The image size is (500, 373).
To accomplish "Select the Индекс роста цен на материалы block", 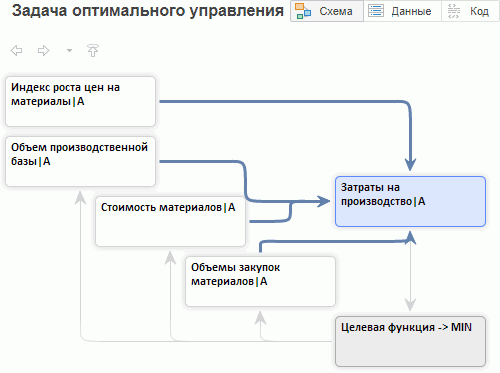I will pos(80,101).
